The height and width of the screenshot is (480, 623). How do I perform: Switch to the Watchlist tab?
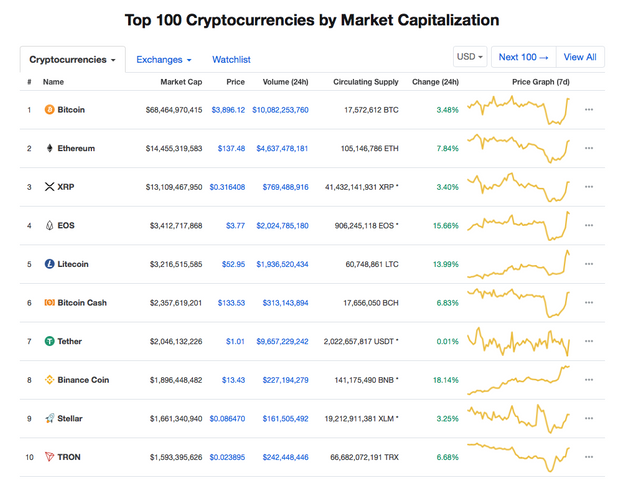click(x=231, y=60)
